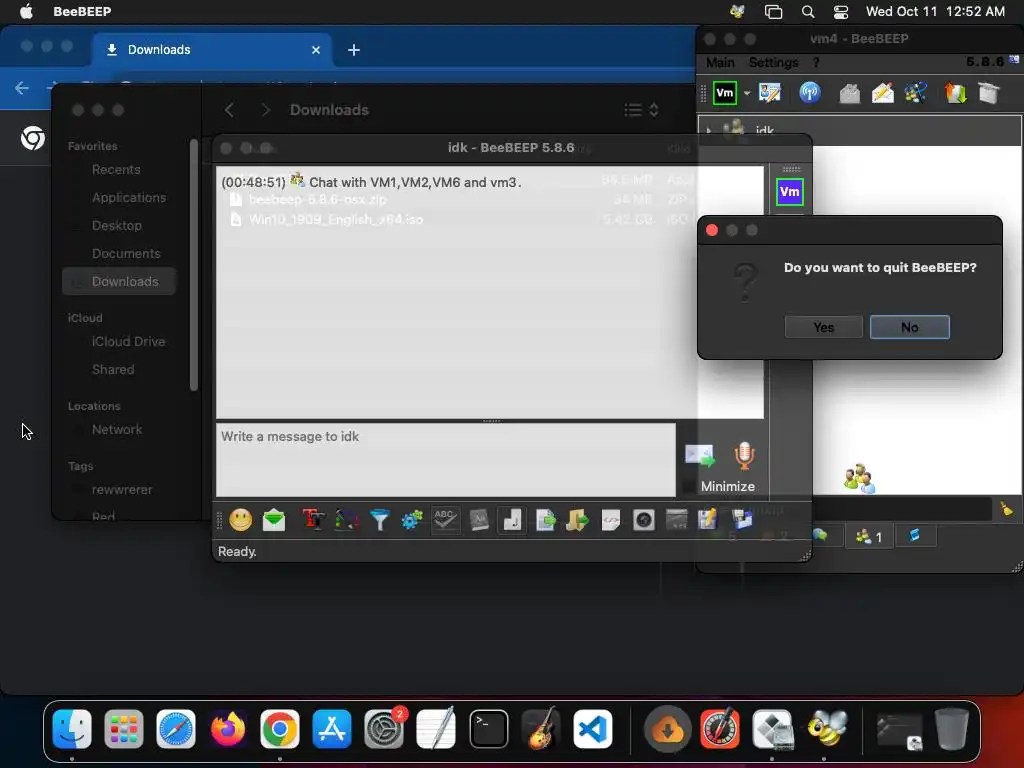1024x768 pixels.
Task: Click the camera screenshot icon
Action: [x=643, y=520]
